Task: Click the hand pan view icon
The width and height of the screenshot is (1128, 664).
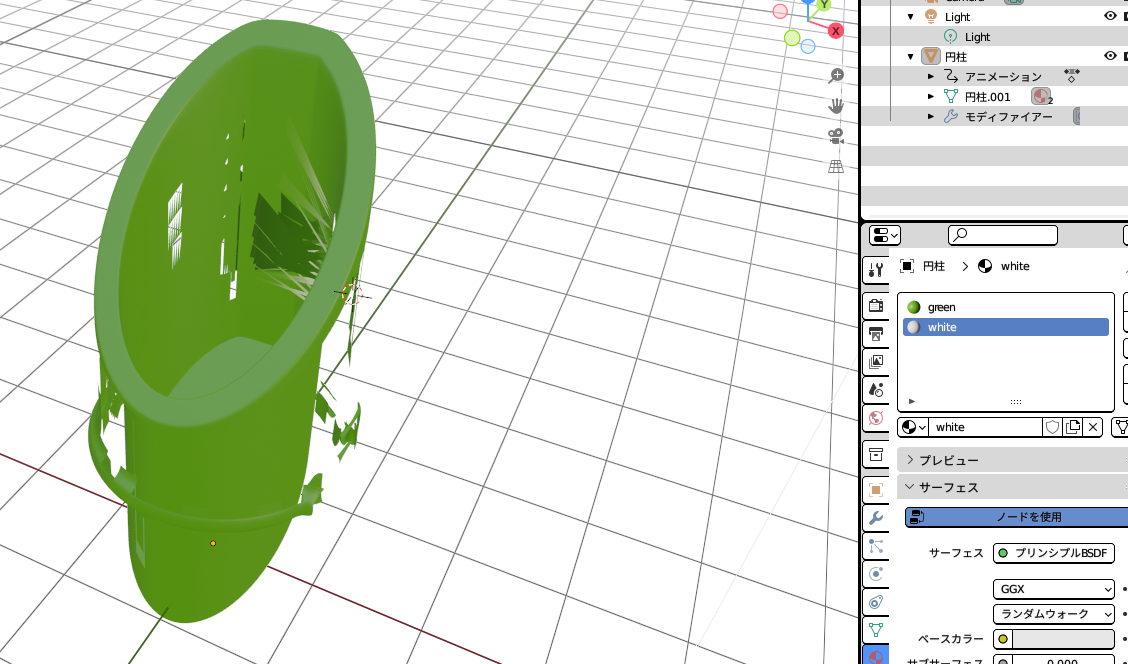Action: tap(835, 106)
